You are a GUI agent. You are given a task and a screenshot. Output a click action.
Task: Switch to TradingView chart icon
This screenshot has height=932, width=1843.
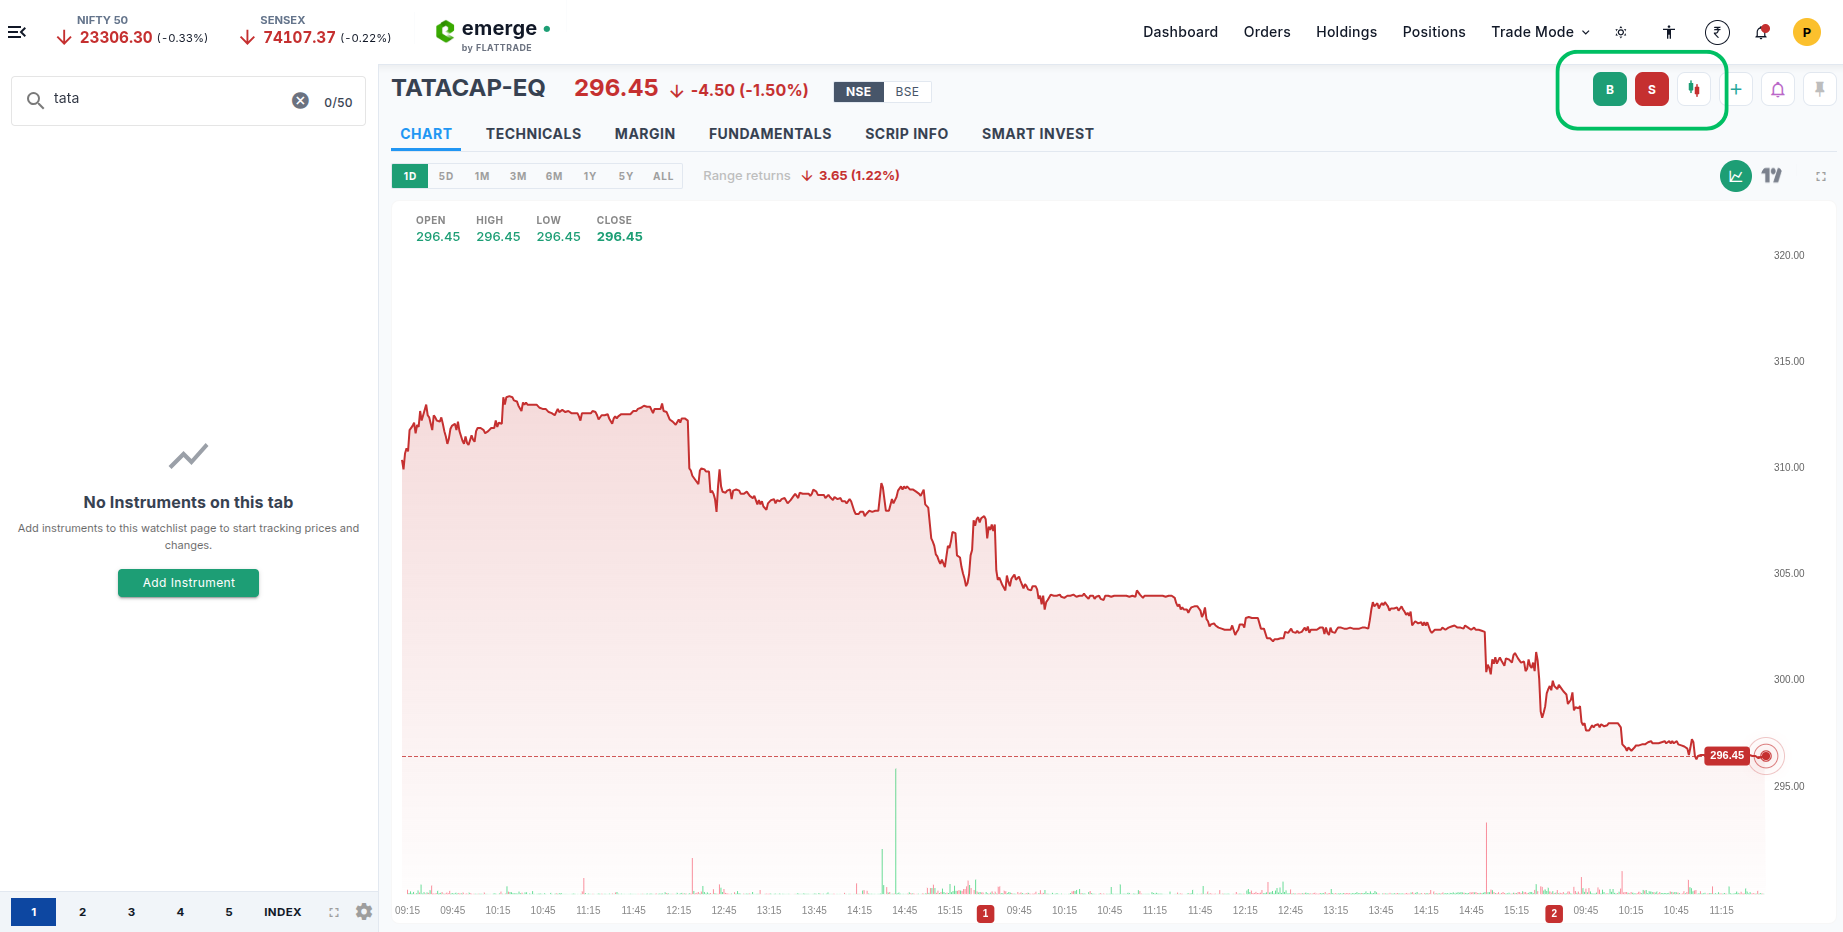[x=1772, y=176]
